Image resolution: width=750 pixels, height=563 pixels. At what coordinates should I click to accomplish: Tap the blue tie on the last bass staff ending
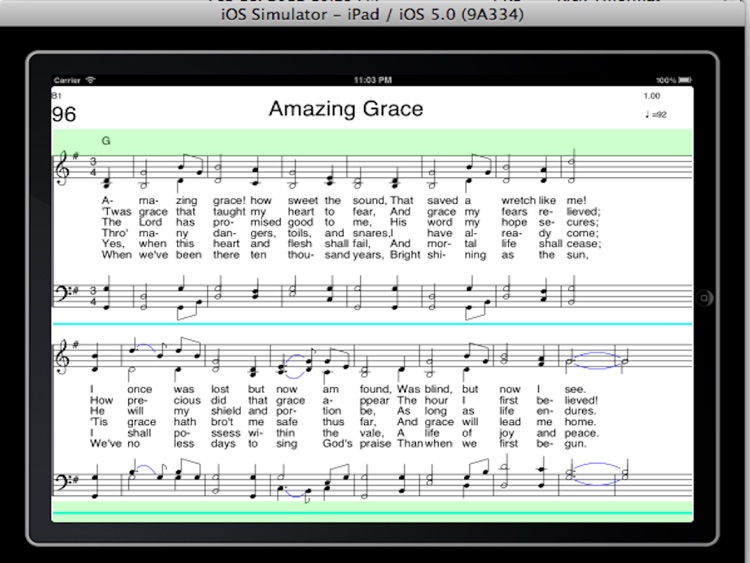click(597, 474)
